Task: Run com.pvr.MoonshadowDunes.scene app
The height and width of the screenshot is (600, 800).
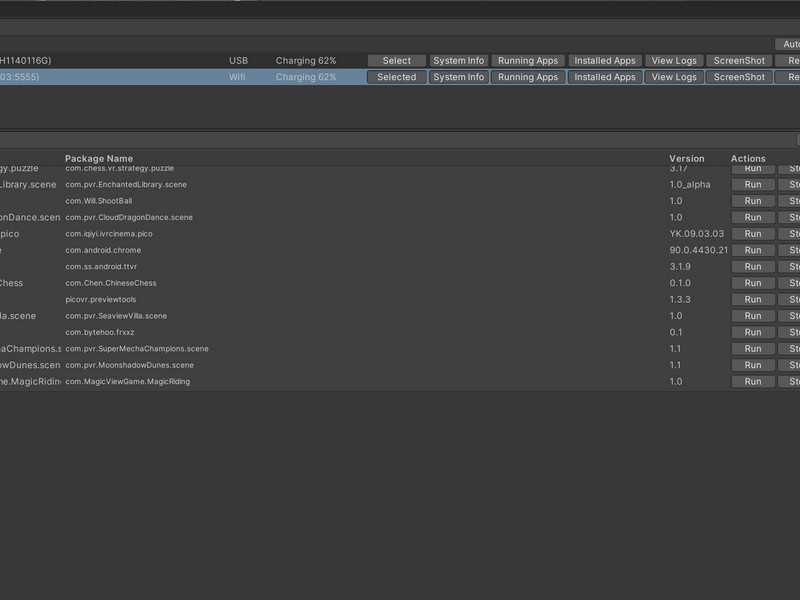Action: click(x=753, y=365)
